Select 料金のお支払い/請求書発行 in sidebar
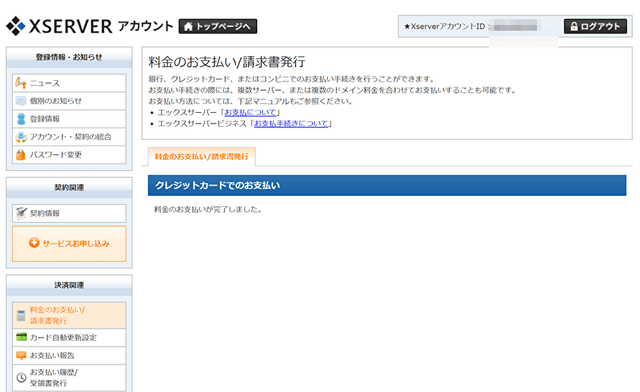Viewport: 640px width, 392px height. click(x=69, y=315)
